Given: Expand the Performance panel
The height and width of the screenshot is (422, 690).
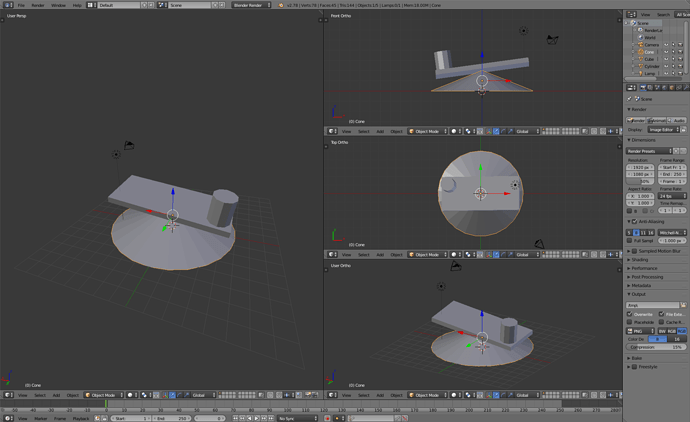Looking at the screenshot, I should 642,268.
